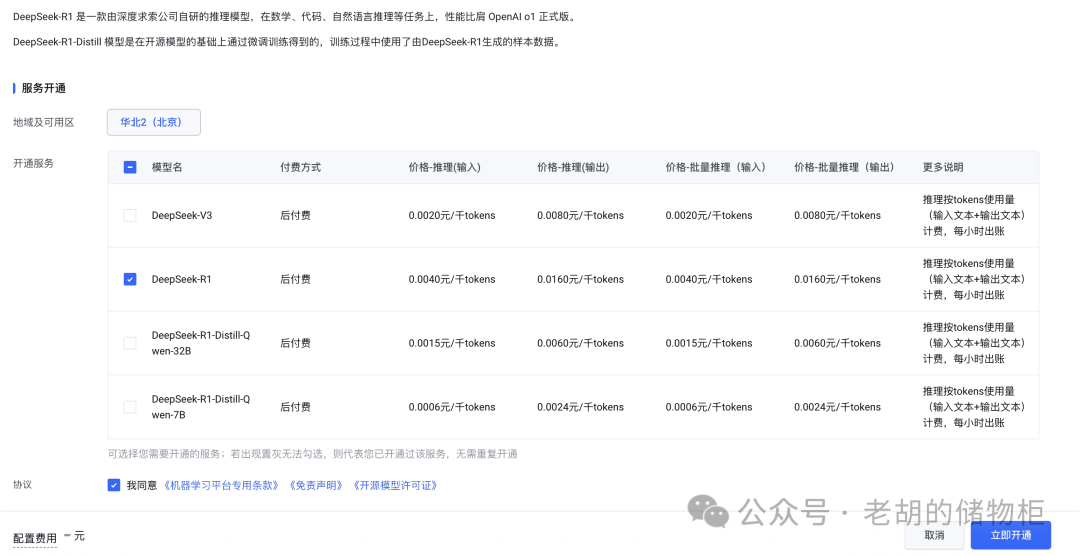Click the 开通服务 label
The height and width of the screenshot is (556, 1080).
33,163
